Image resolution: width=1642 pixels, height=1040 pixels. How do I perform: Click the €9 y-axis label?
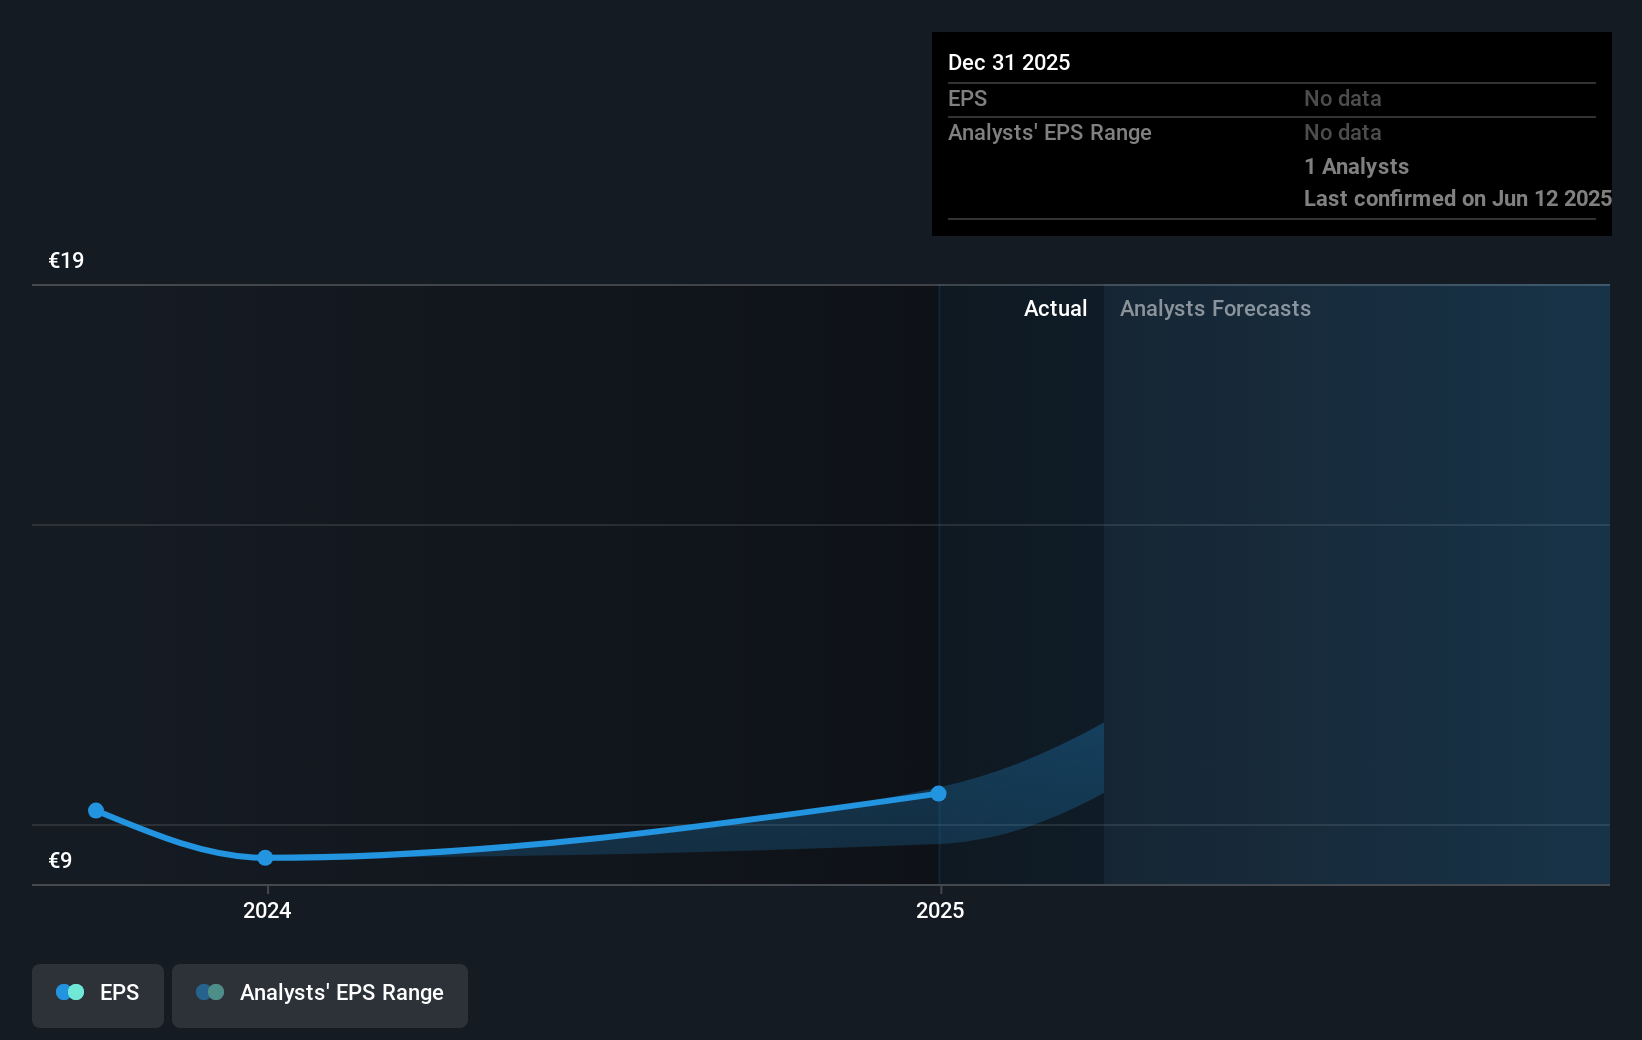click(60, 861)
